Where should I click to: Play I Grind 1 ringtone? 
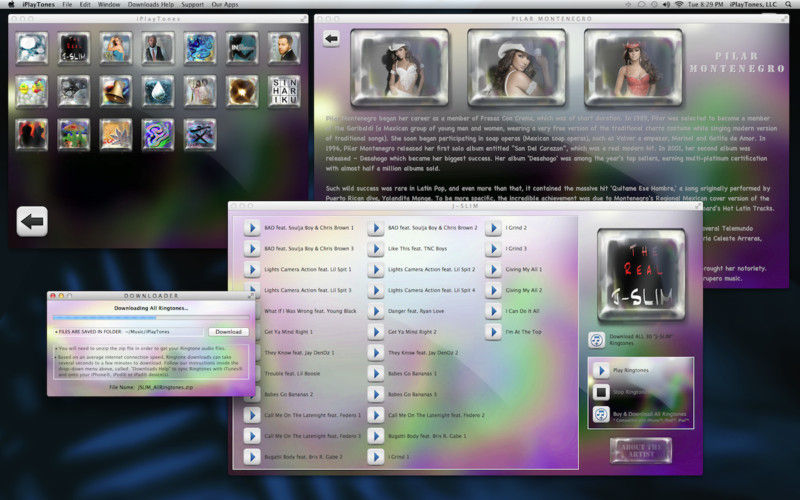[x=376, y=457]
